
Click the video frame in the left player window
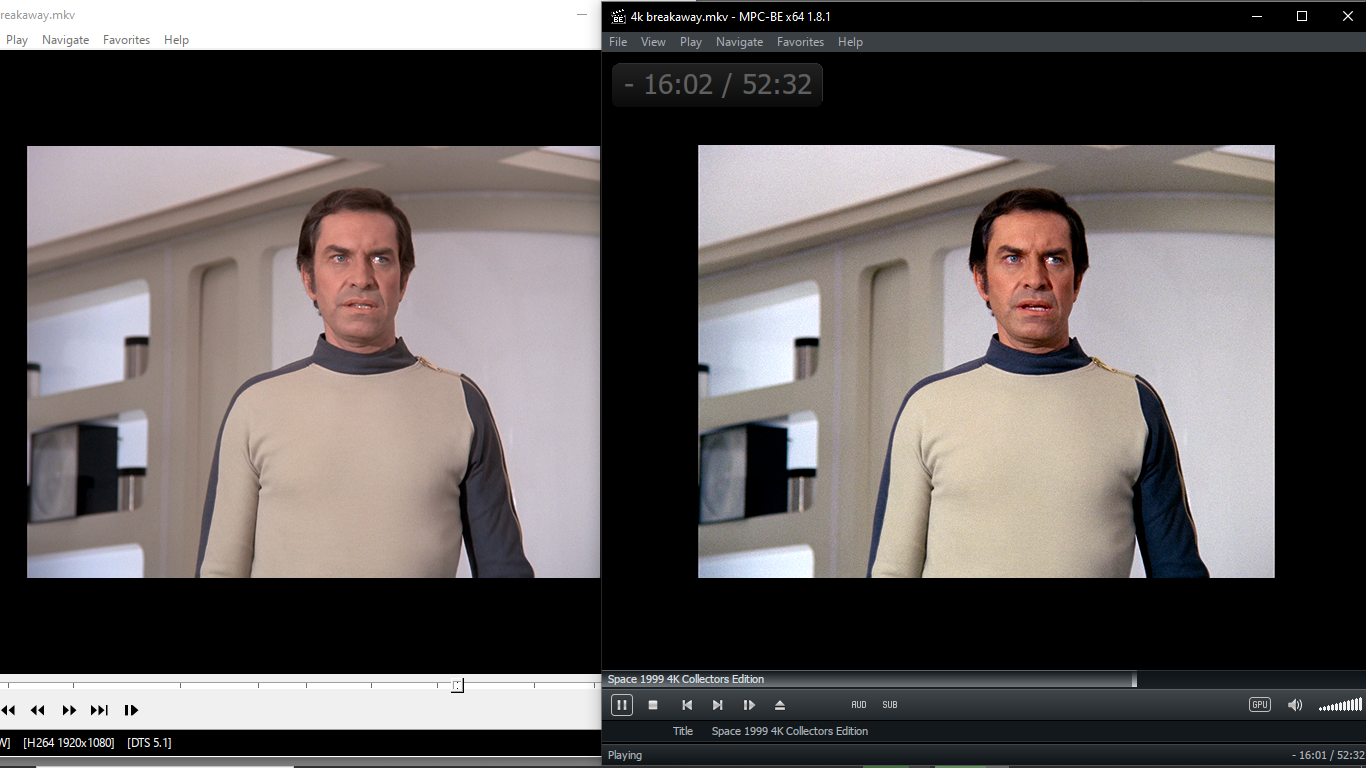click(313, 361)
